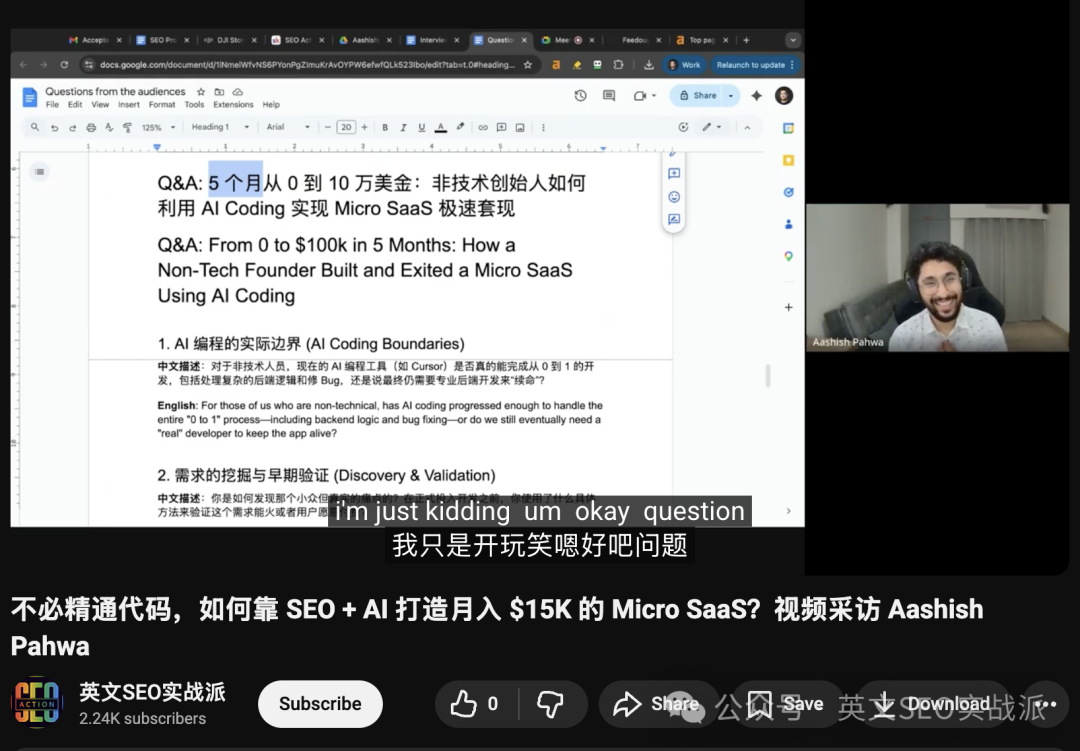1080x751 pixels.
Task: Click the undo arrow in Docs toolbar
Action: (54, 127)
